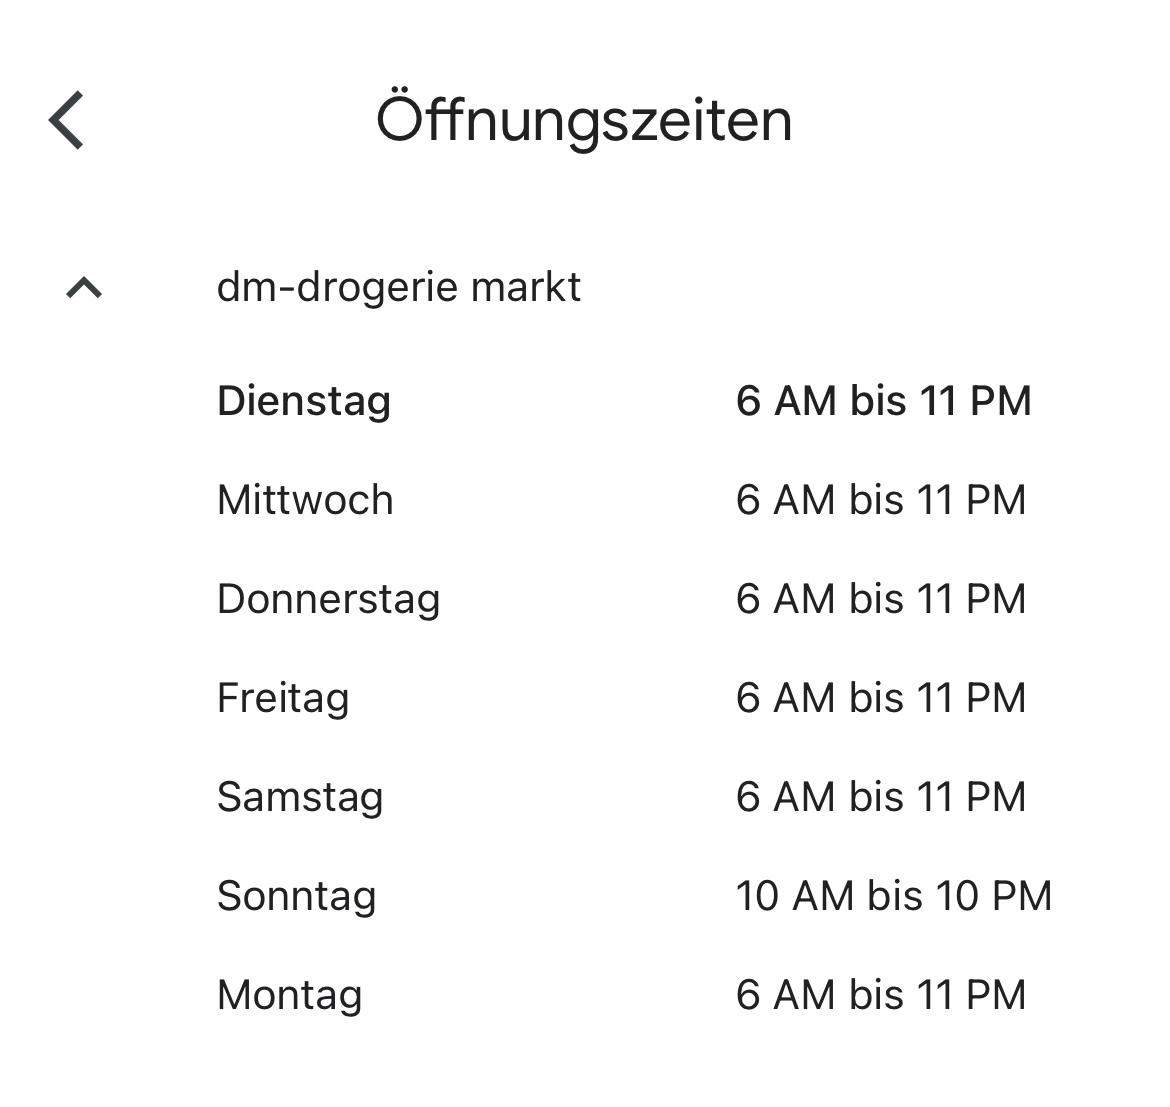Tap the Öffnungszeiten header

pyautogui.click(x=584, y=119)
